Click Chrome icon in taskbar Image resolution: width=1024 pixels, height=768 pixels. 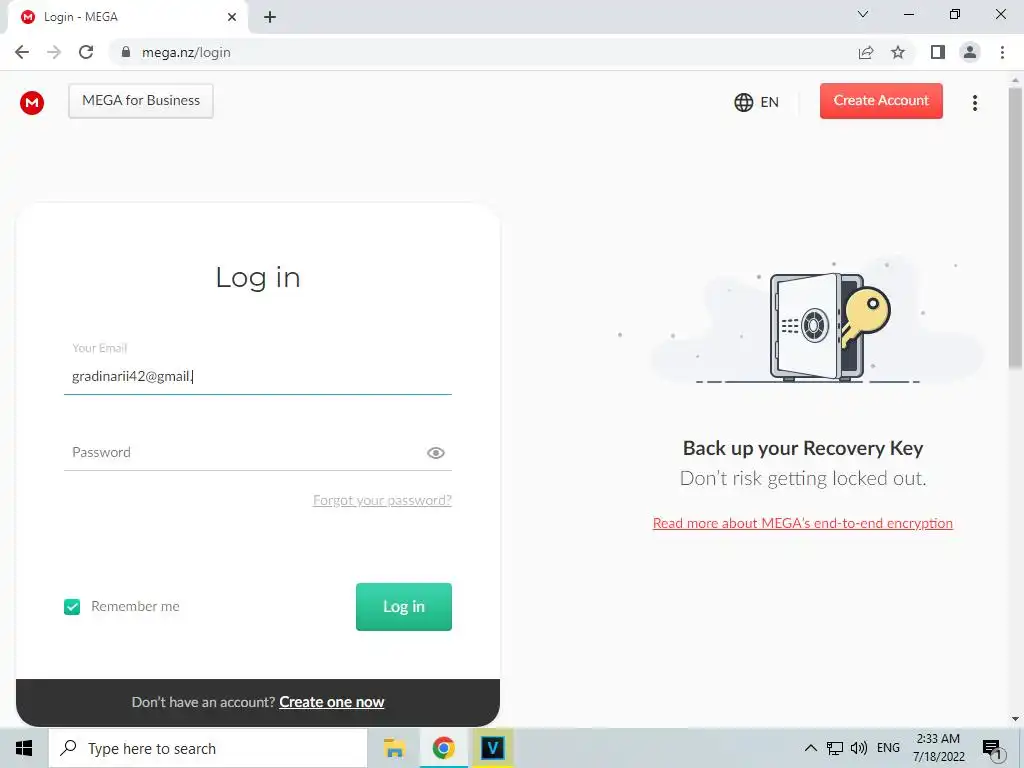[x=443, y=748]
